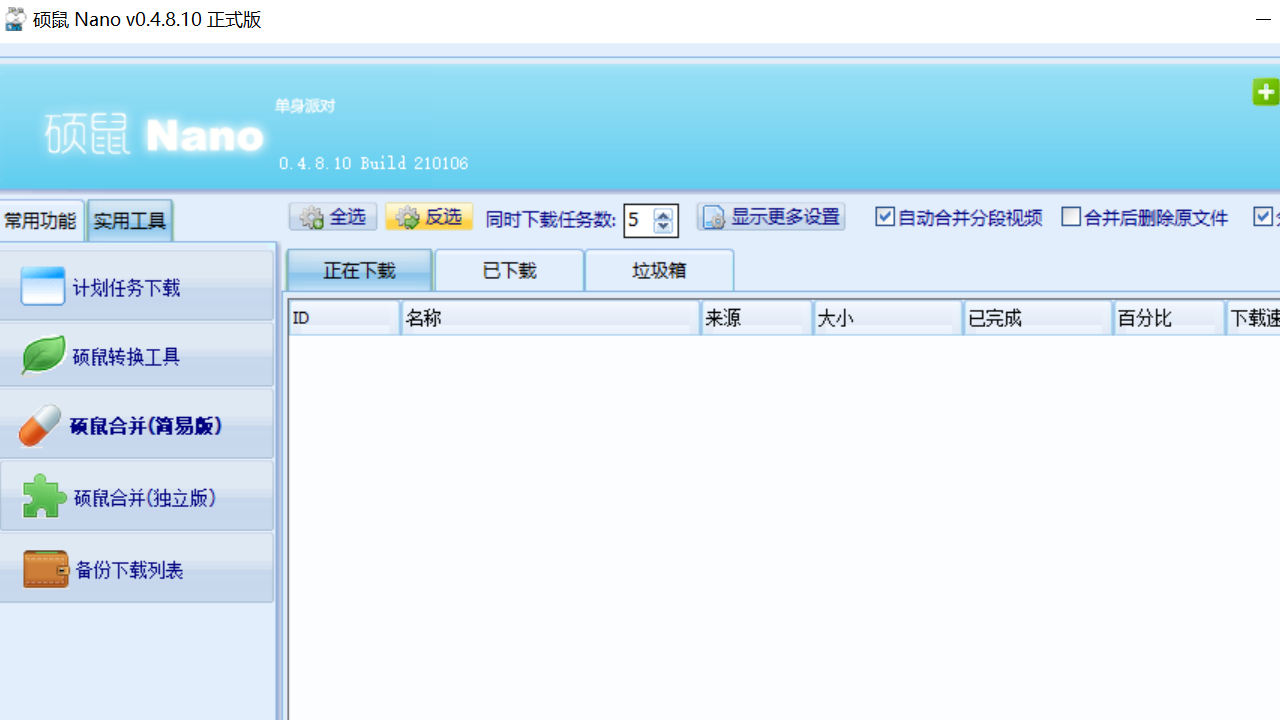Sort by 百分比 column header
The image size is (1280, 720).
[x=1169, y=318]
